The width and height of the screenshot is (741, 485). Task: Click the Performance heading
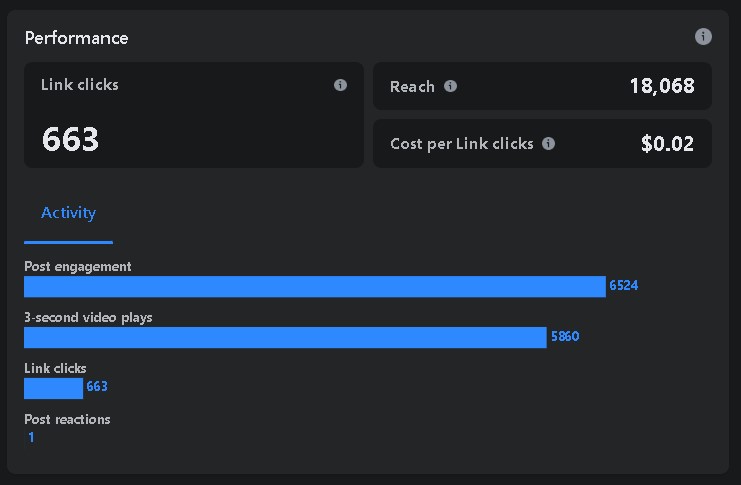point(76,38)
